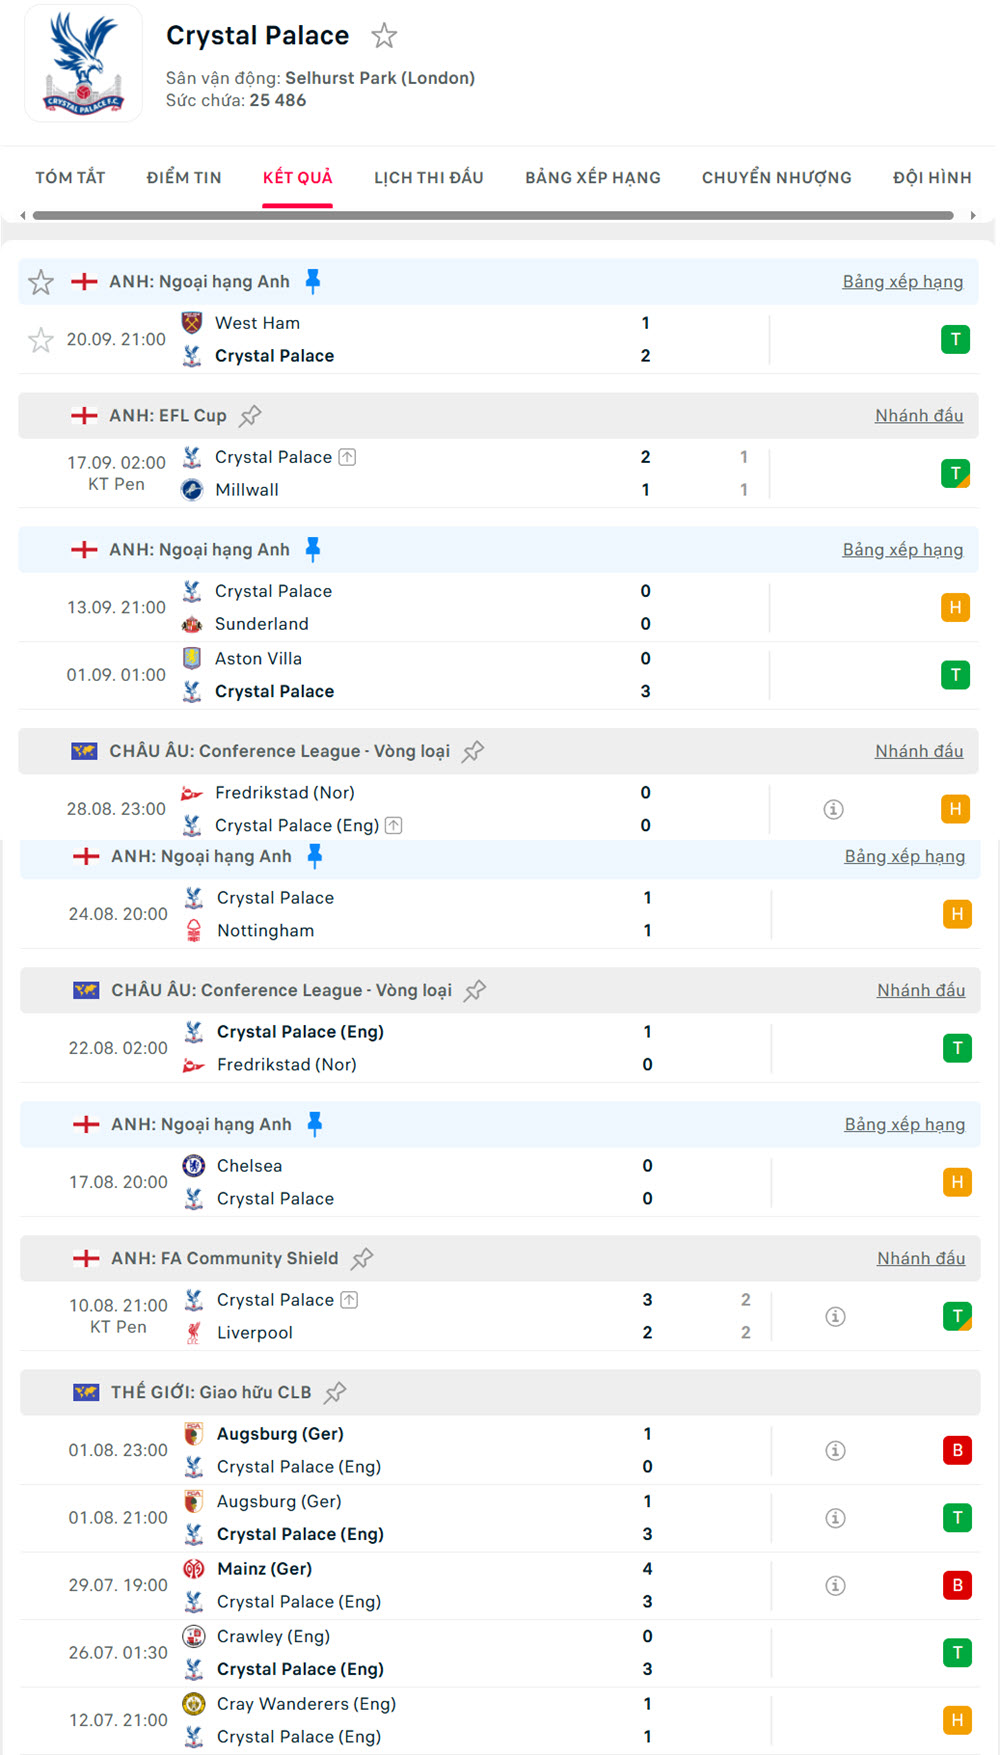Toggle favorite star for ANH Ngoại hạng Anh league
Screen dimensions: 1000x1755
point(41,282)
